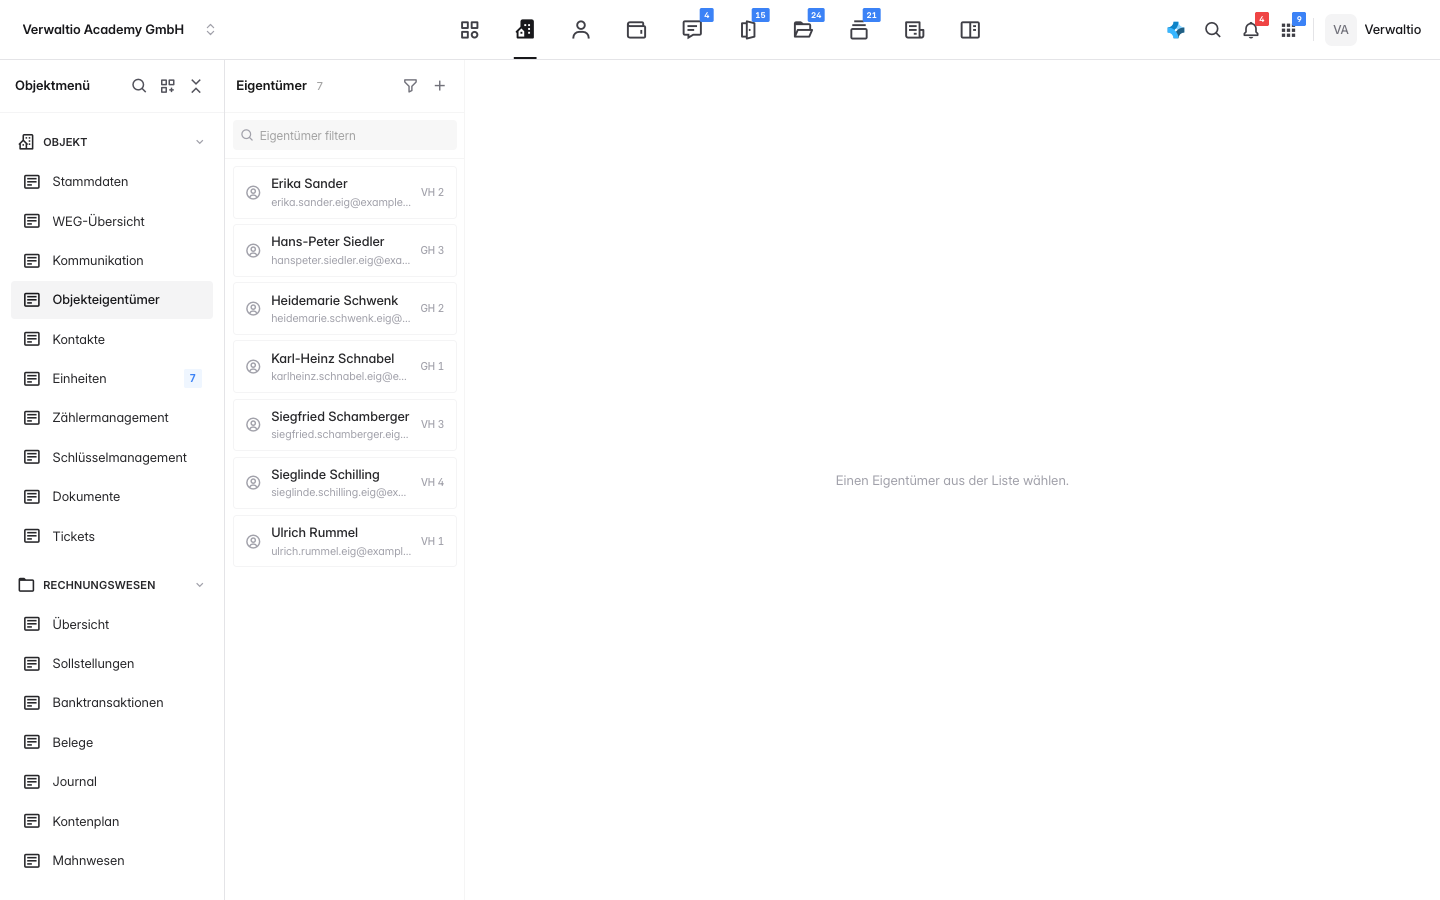The height and width of the screenshot is (900, 1440).
Task: Select owner Siegfried Schamberger
Action: click(x=345, y=424)
